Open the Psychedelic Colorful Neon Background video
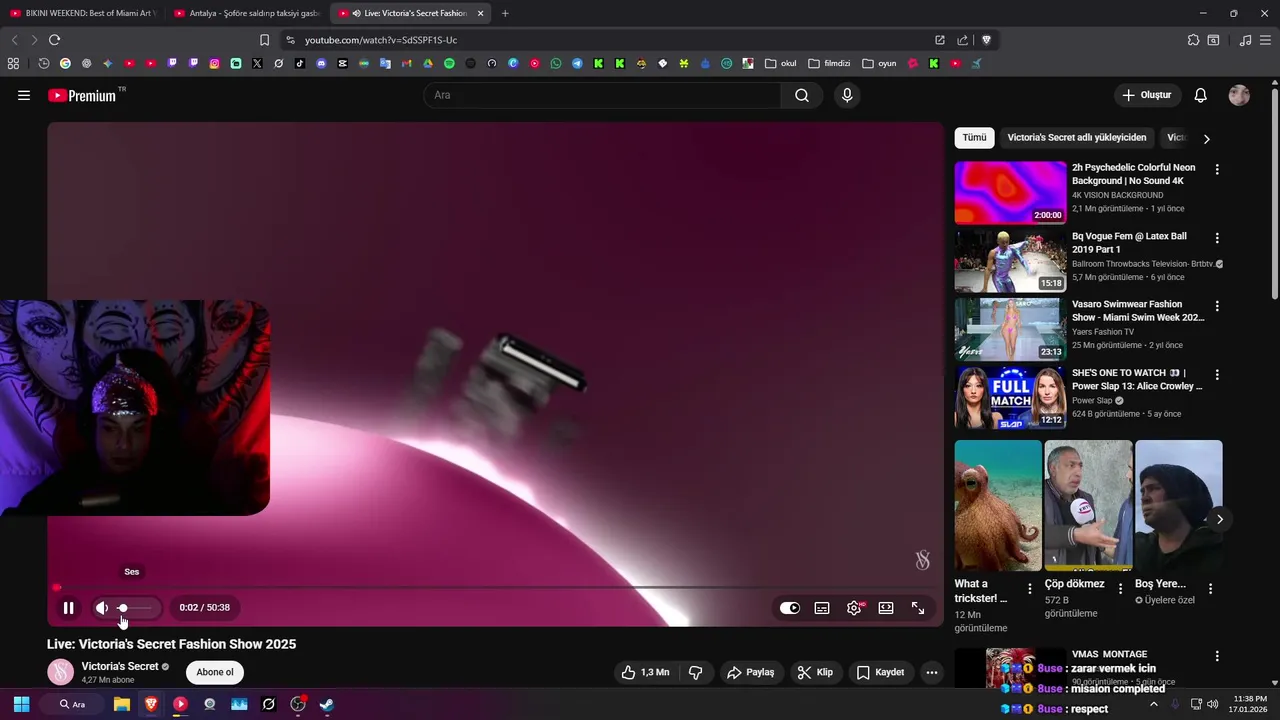This screenshot has height=720, width=1280. (x=1010, y=192)
